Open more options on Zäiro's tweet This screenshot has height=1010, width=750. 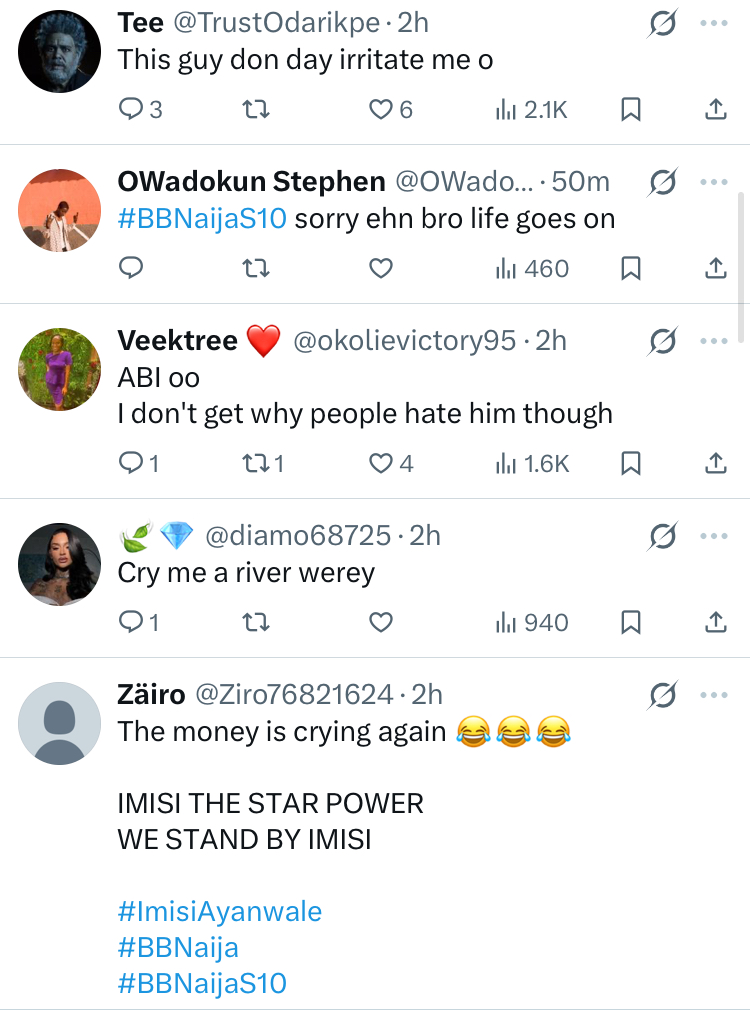click(x=714, y=695)
